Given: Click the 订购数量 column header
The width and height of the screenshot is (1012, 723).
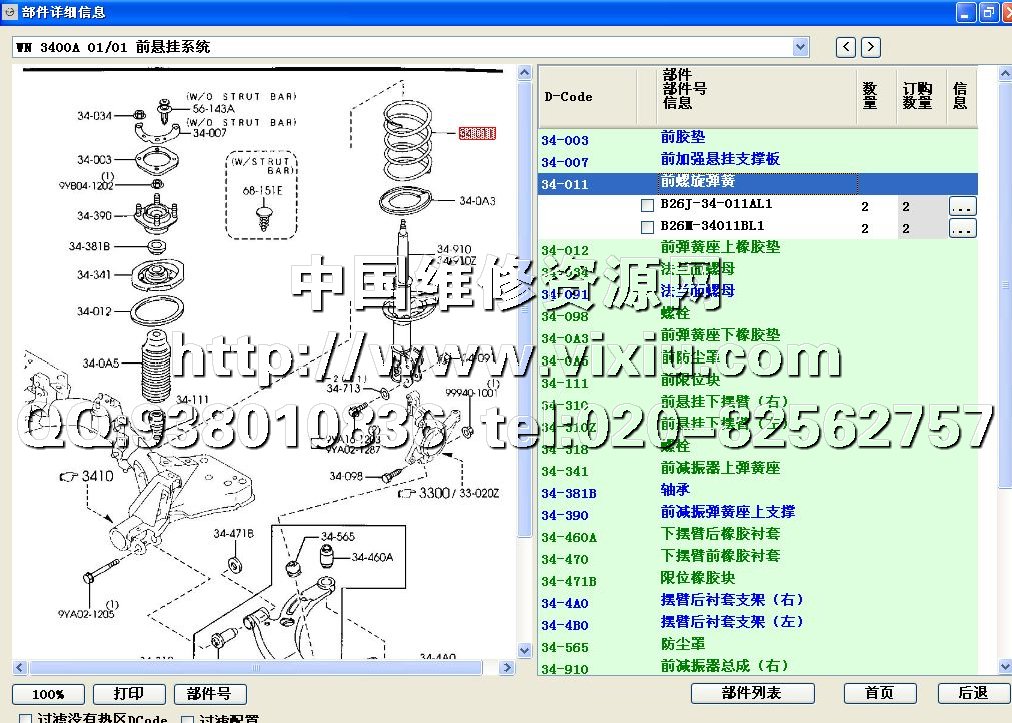Looking at the screenshot, I should pyautogui.click(x=917, y=96).
